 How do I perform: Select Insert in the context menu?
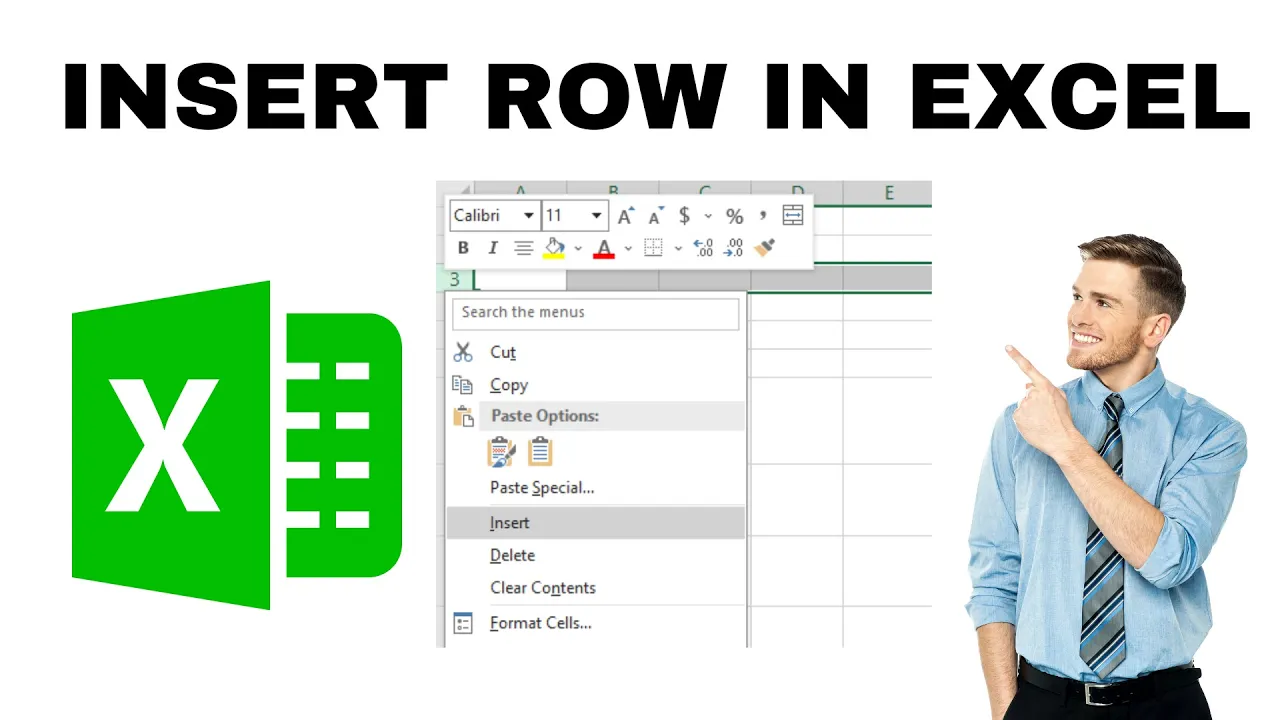pos(596,523)
